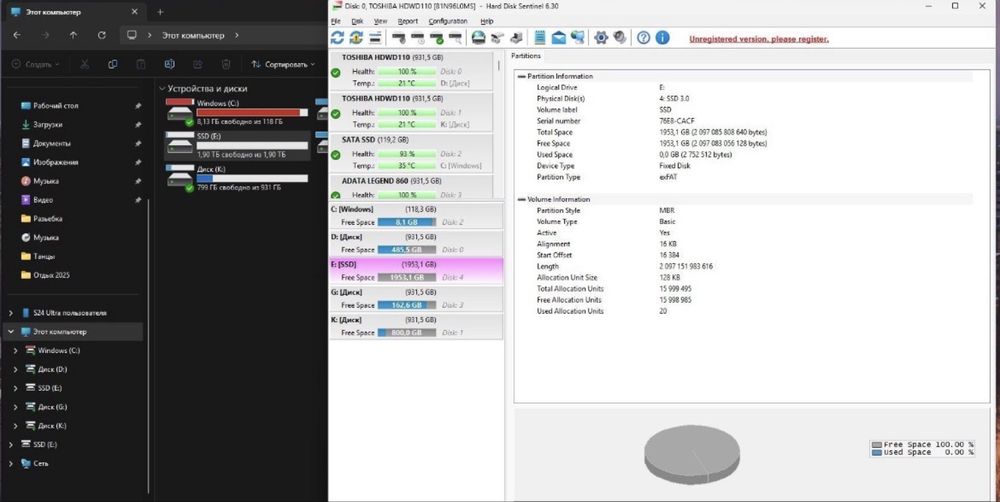Open the File menu in Hard Disk Sentinel
Viewport: 1000px width, 502px height.
[x=335, y=21]
